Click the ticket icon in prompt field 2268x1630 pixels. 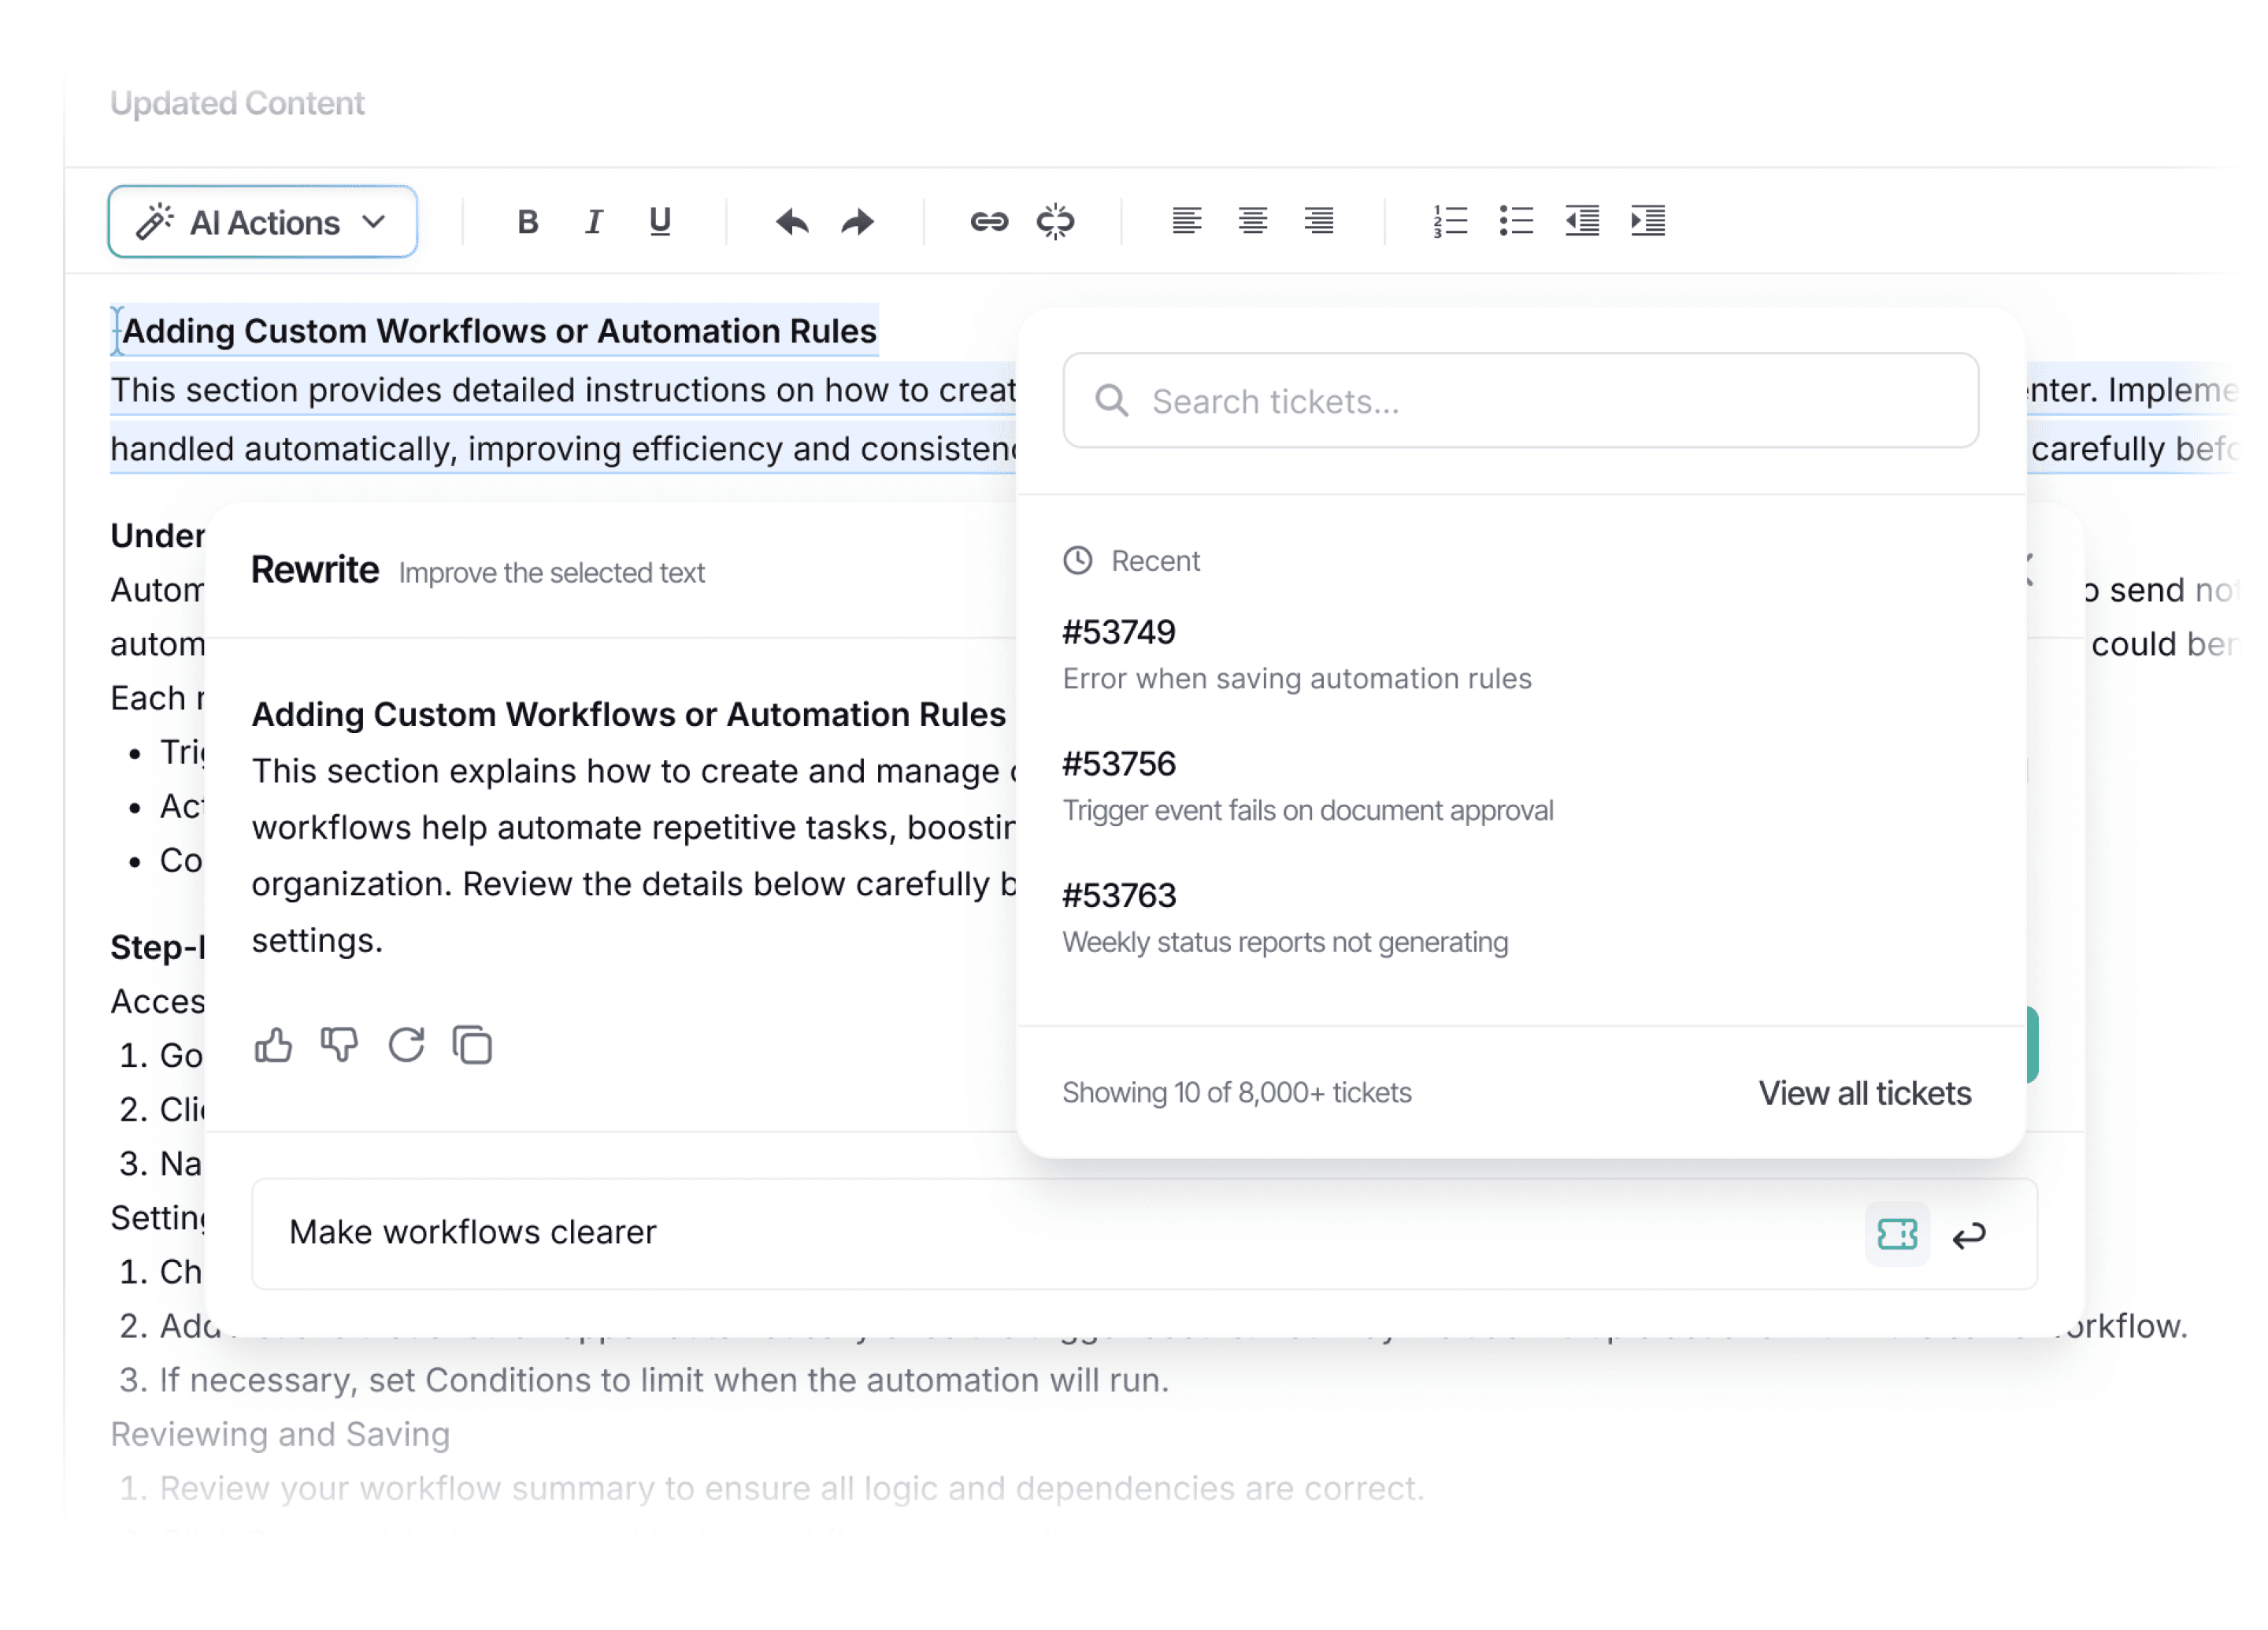tap(1896, 1233)
